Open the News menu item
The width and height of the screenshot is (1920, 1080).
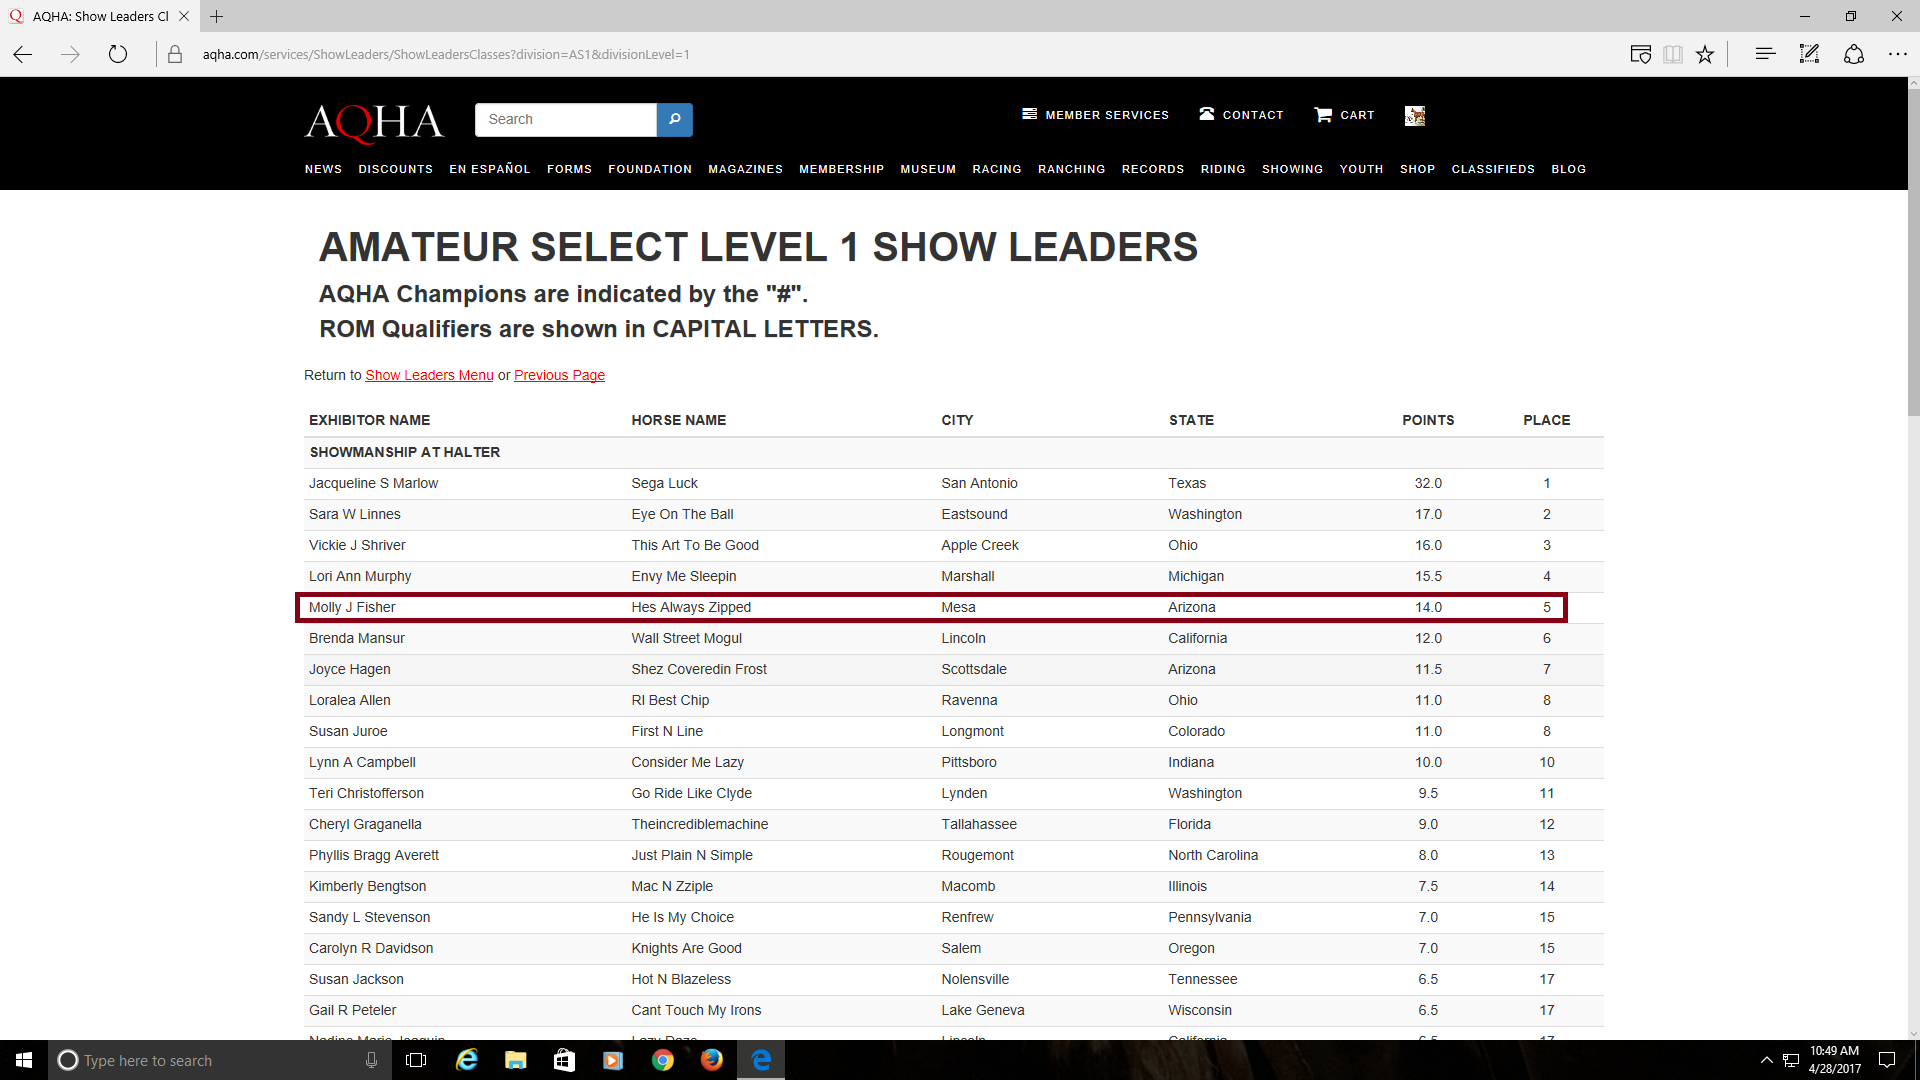(323, 169)
